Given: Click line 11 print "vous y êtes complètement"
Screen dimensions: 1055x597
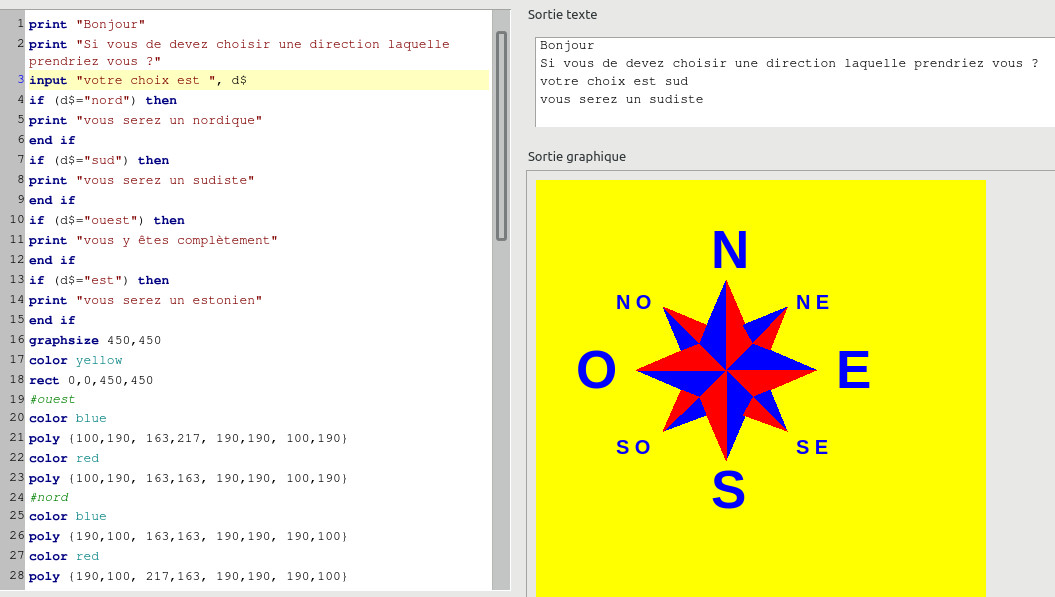Looking at the screenshot, I should [153, 240].
